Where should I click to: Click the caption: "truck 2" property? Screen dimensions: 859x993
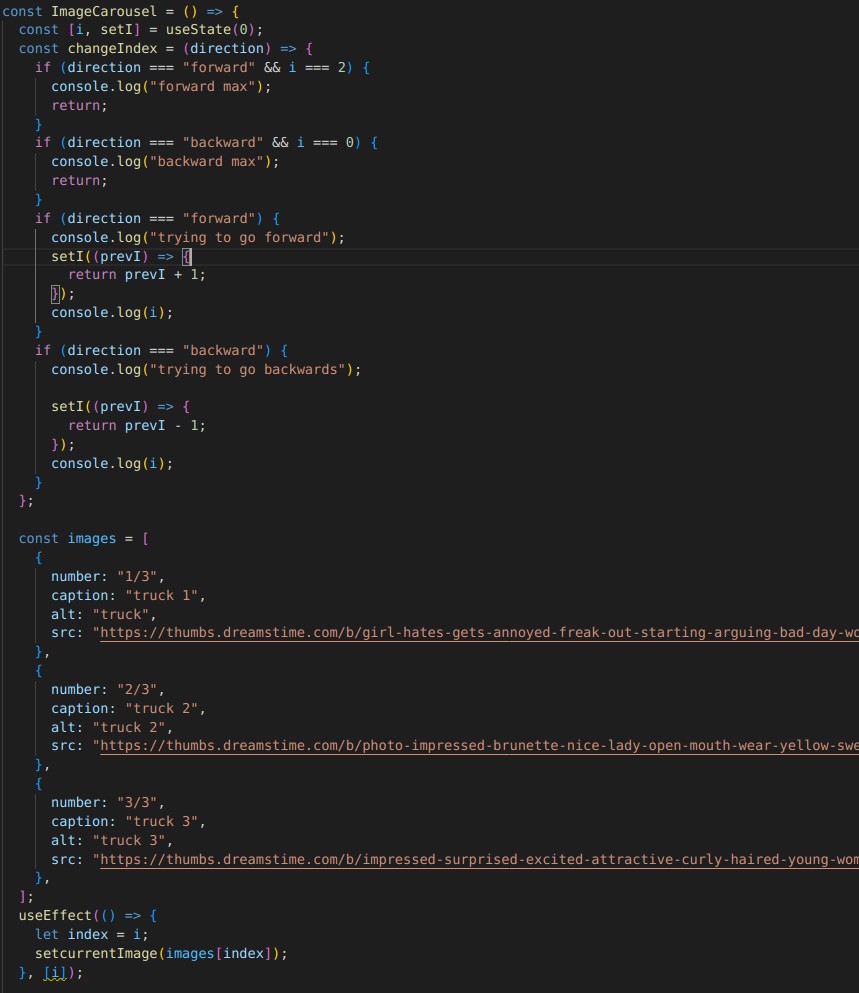click(x=128, y=708)
